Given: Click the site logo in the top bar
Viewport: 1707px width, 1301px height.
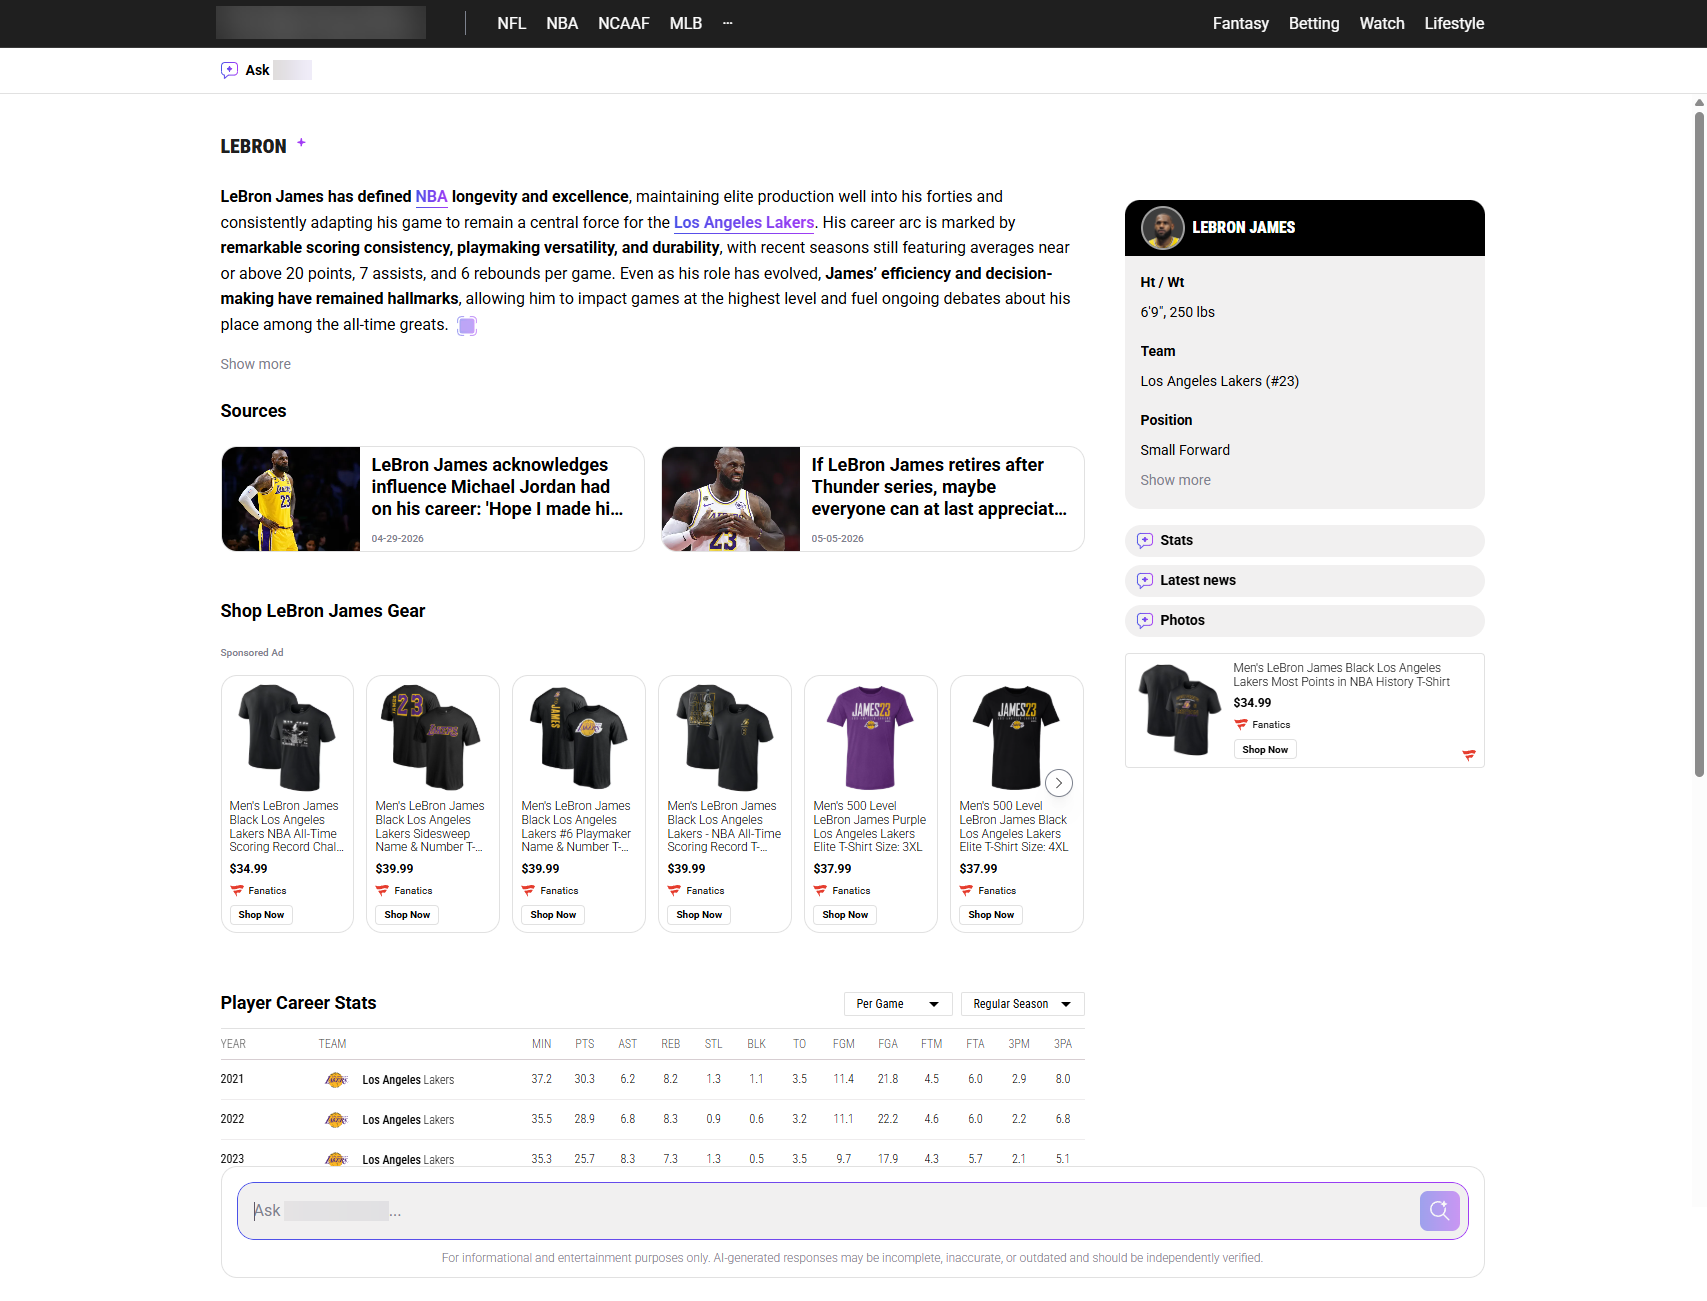Looking at the screenshot, I should click(321, 23).
